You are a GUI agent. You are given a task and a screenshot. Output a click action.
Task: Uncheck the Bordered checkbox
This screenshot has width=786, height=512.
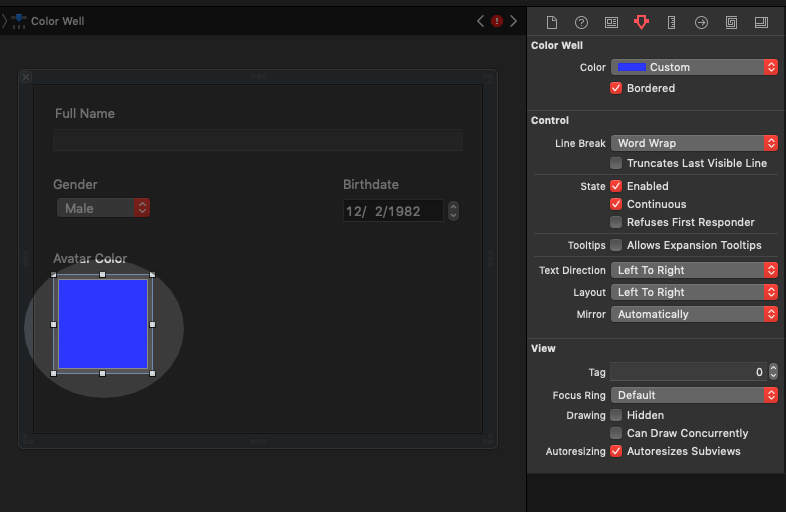click(x=617, y=88)
